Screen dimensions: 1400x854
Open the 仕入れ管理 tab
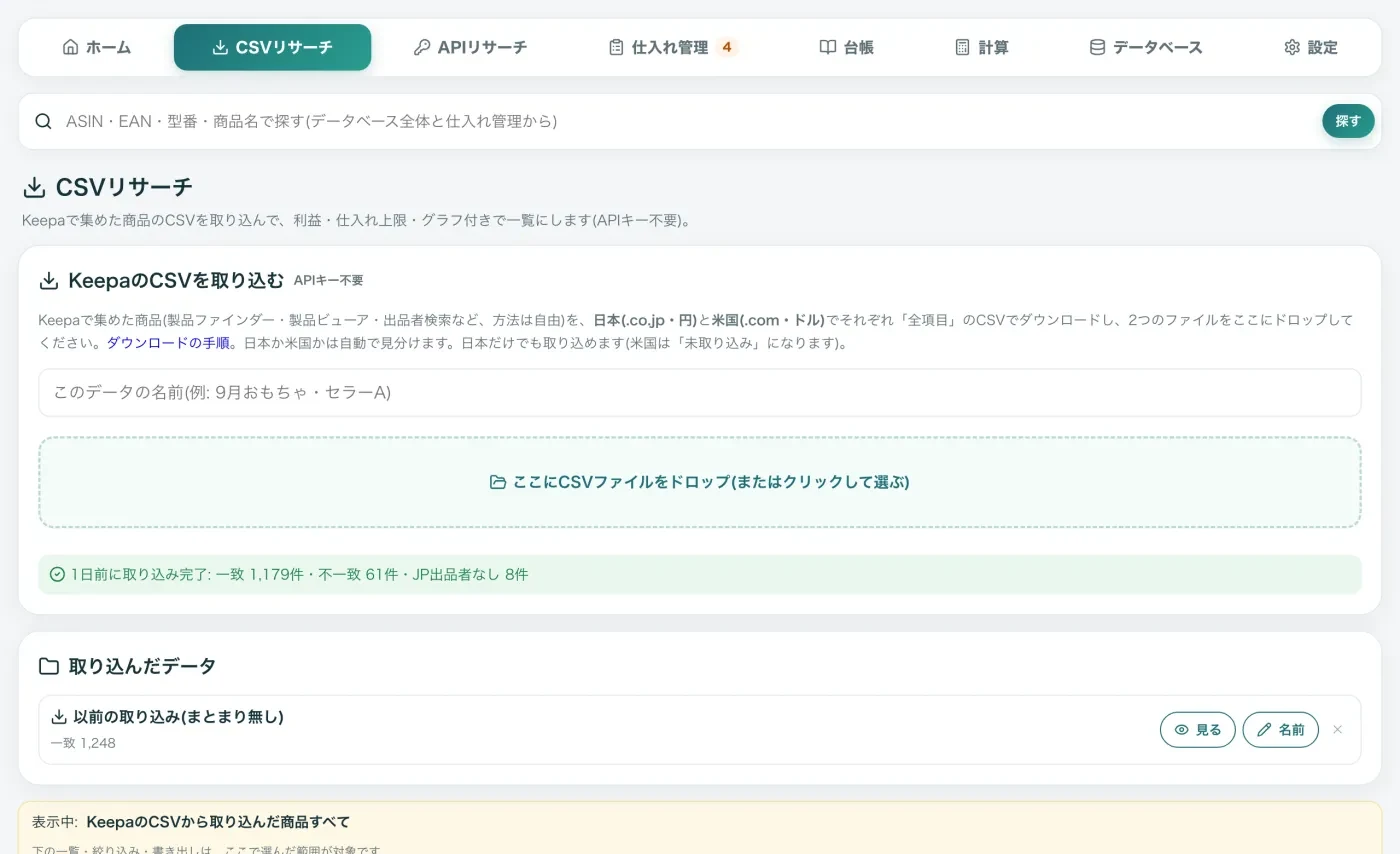tap(673, 47)
